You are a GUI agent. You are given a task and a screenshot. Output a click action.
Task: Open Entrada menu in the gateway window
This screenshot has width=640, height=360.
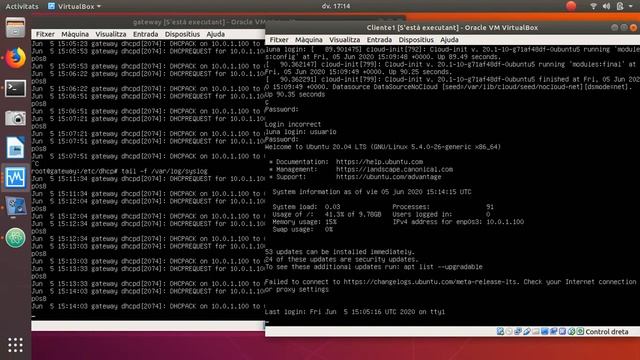coord(145,34)
